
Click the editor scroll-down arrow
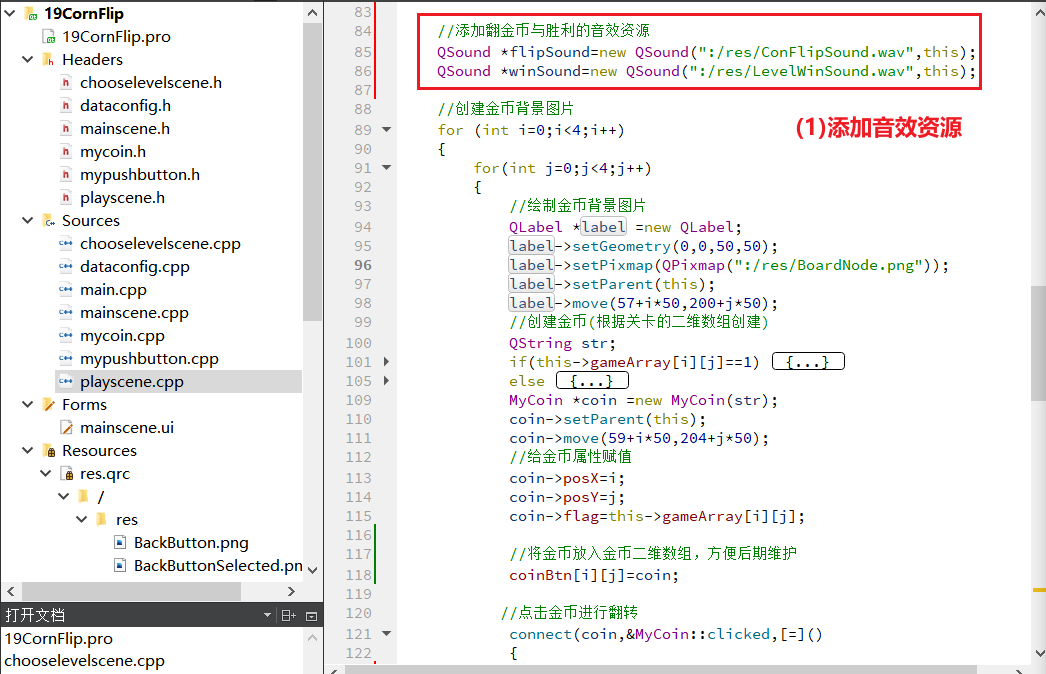pyautogui.click(x=1039, y=654)
